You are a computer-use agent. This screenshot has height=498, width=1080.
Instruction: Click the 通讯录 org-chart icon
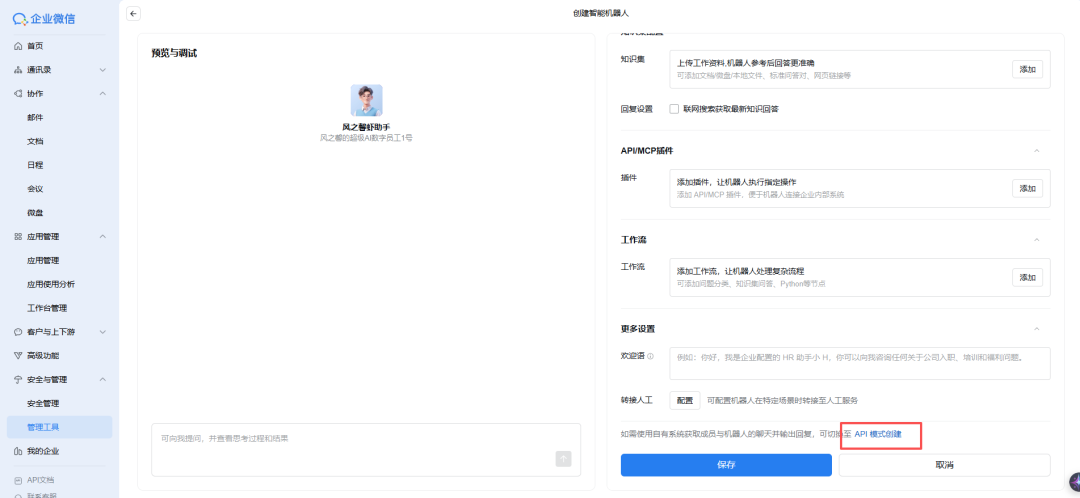tap(18, 70)
